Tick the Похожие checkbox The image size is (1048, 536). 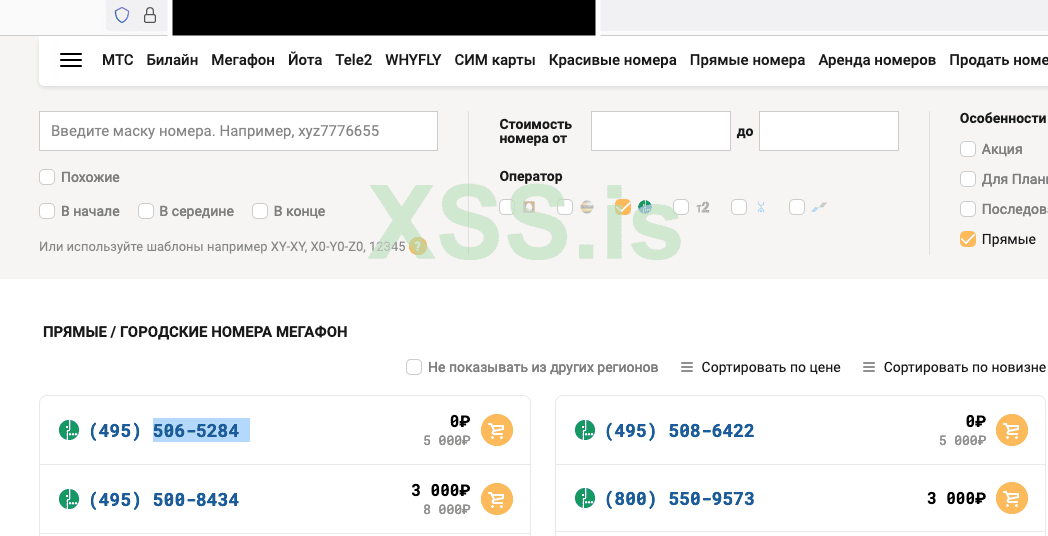pos(47,177)
